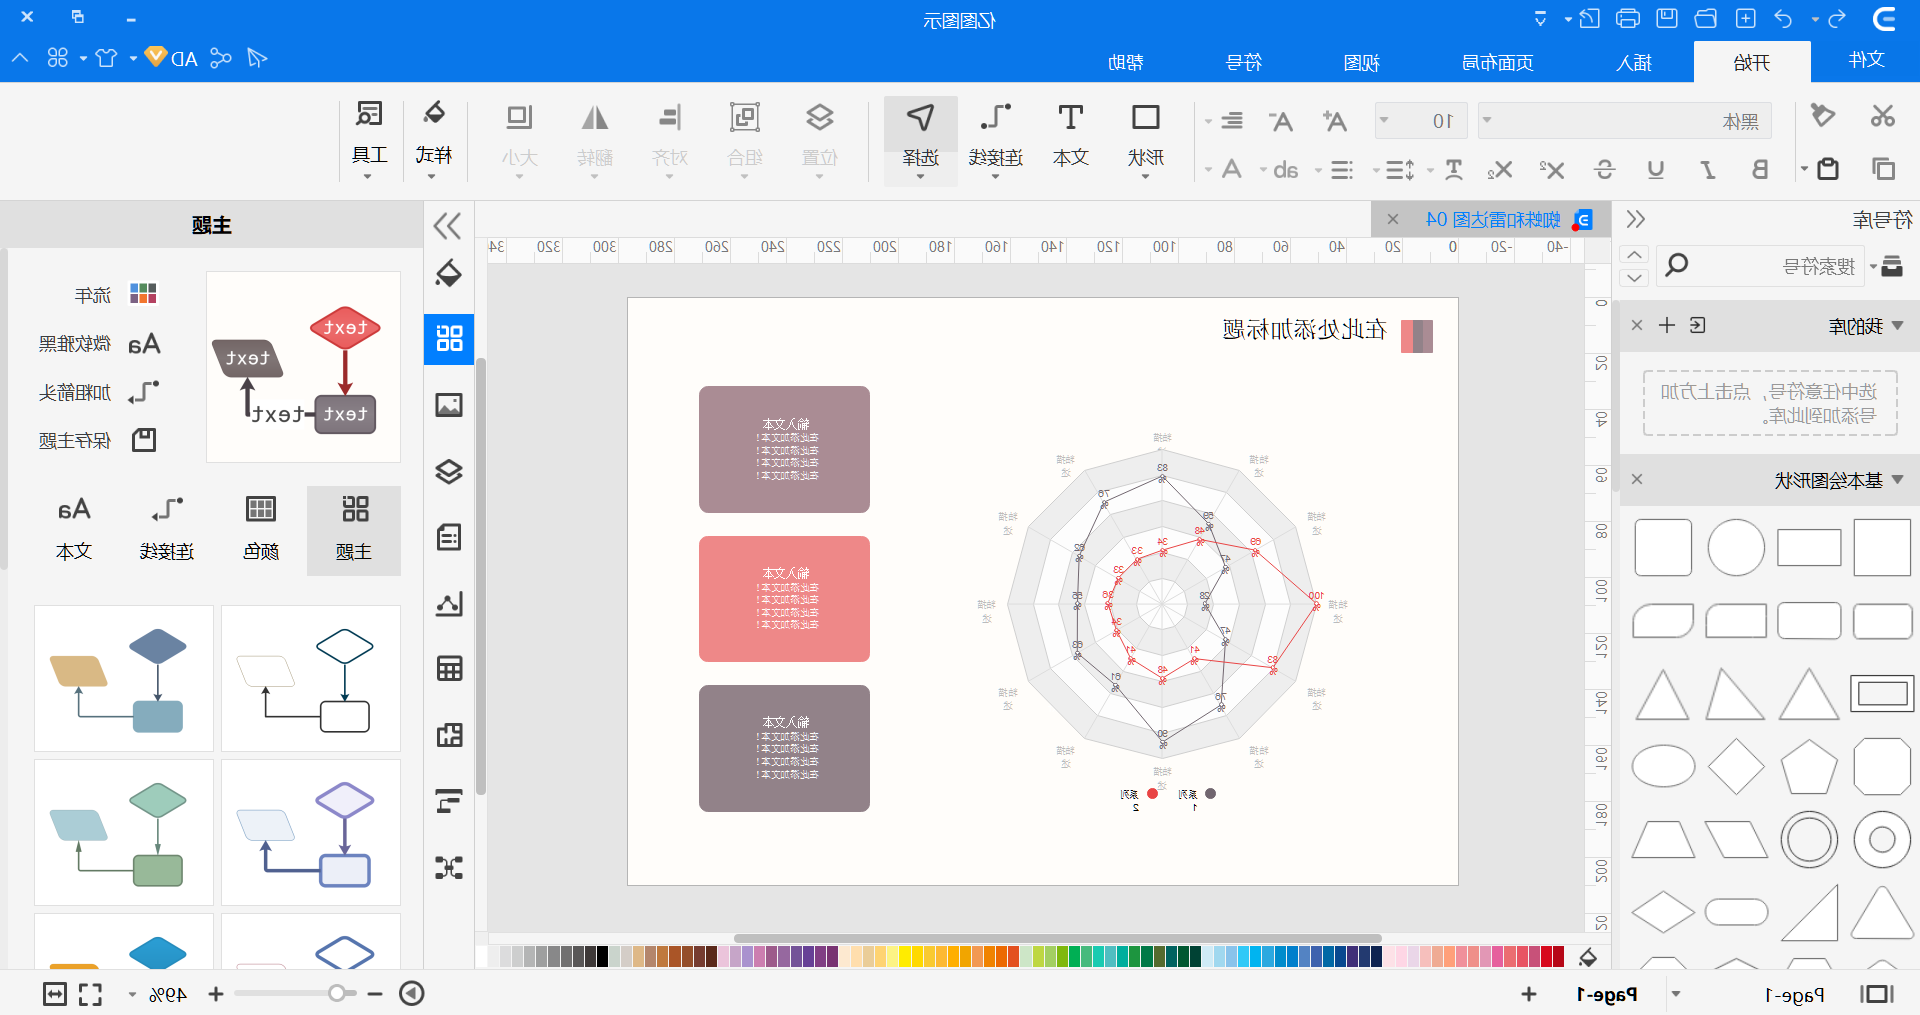Increase font size with larger A icon
This screenshot has height=1015, width=1920.
1334,121
